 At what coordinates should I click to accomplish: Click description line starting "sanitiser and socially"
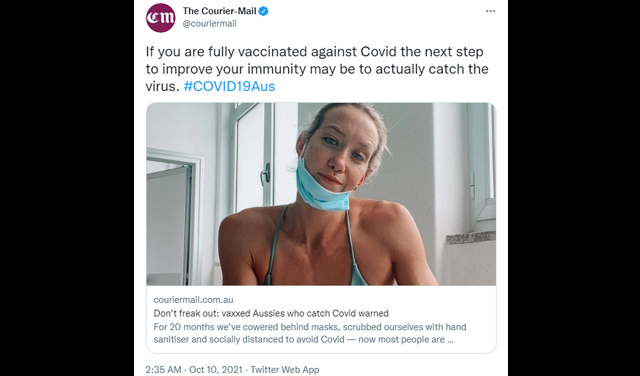coord(303,340)
